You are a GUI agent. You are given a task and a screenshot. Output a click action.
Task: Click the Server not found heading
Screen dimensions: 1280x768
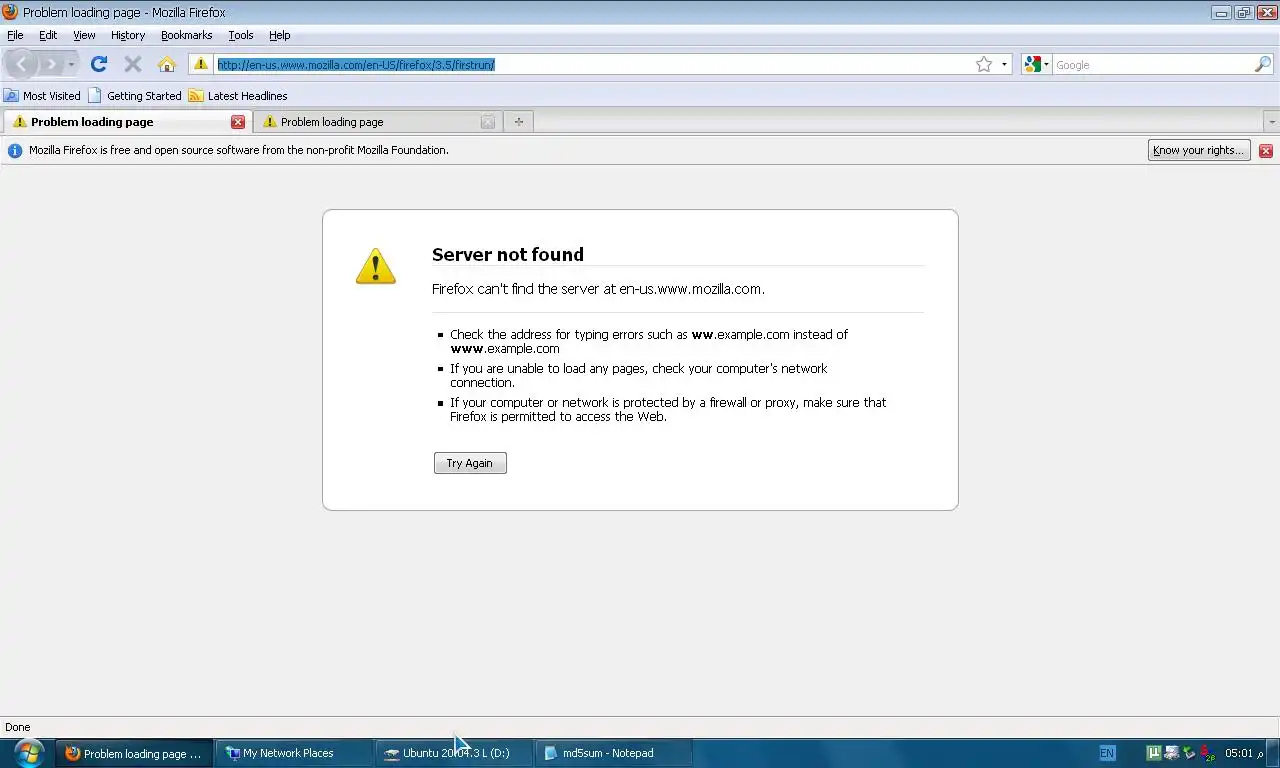(508, 254)
